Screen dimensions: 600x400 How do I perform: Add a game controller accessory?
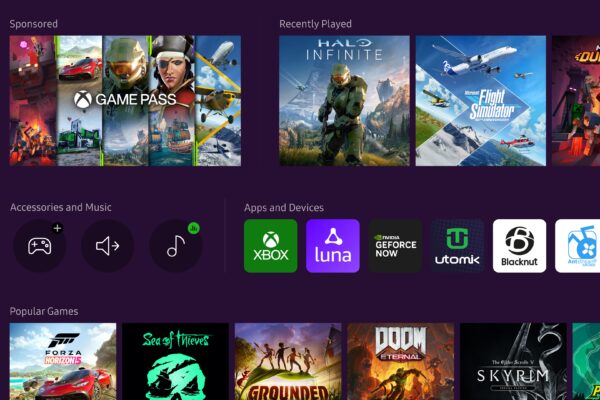40,246
